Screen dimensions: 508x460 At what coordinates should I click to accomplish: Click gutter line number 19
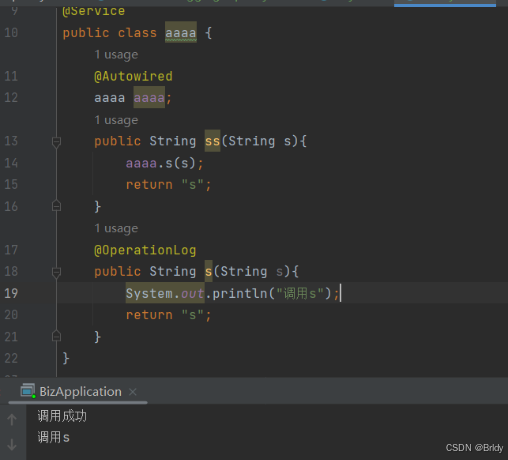coord(11,294)
